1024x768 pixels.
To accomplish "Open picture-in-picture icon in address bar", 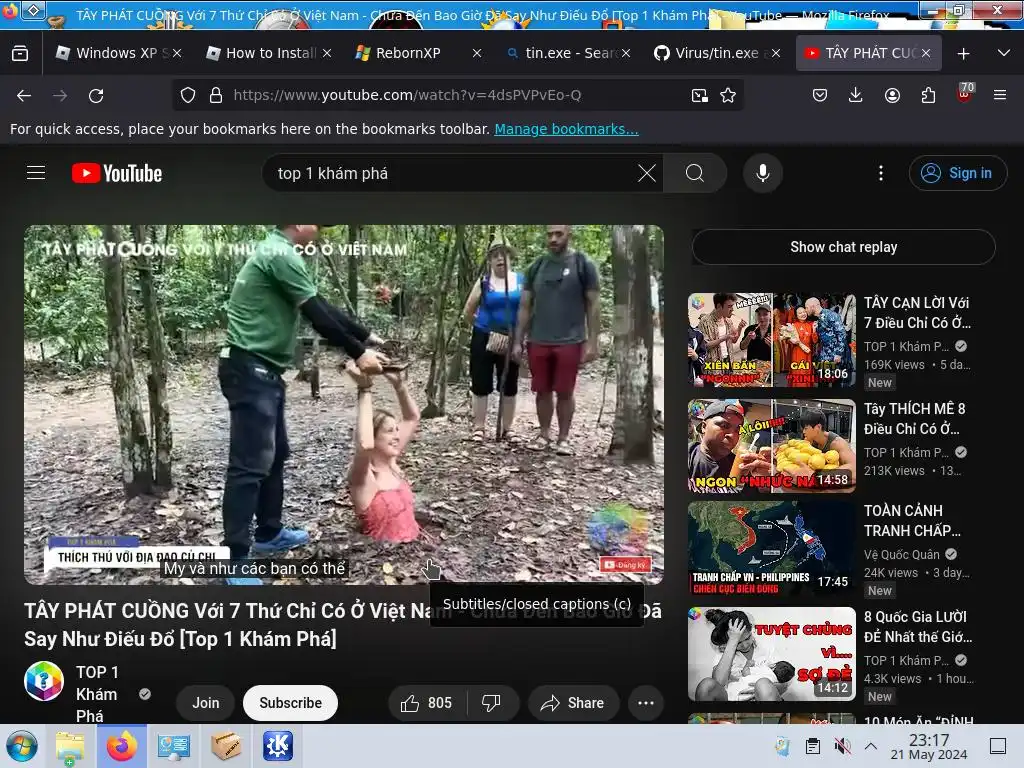I will coord(699,95).
